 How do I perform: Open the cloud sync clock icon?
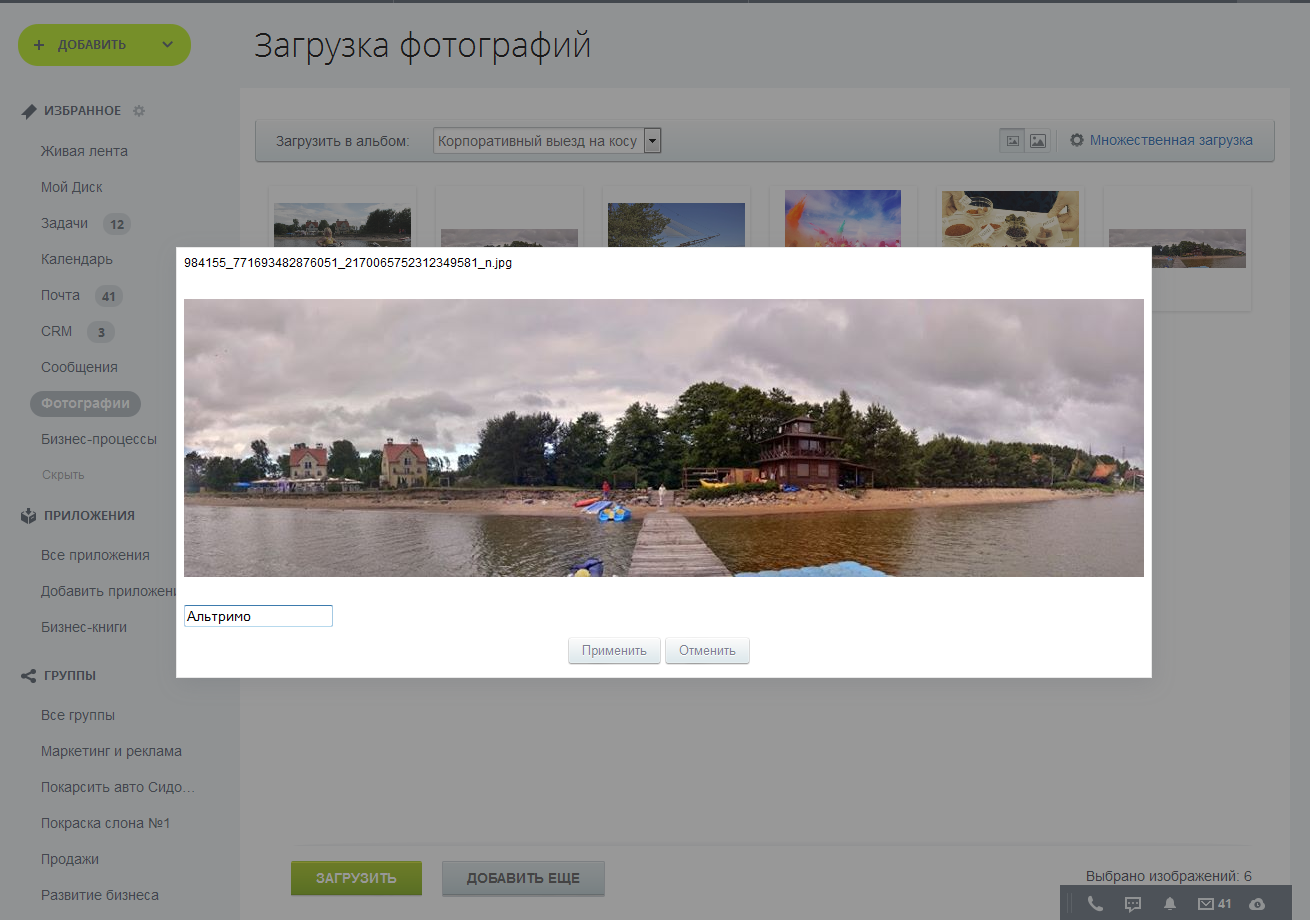click(1258, 904)
